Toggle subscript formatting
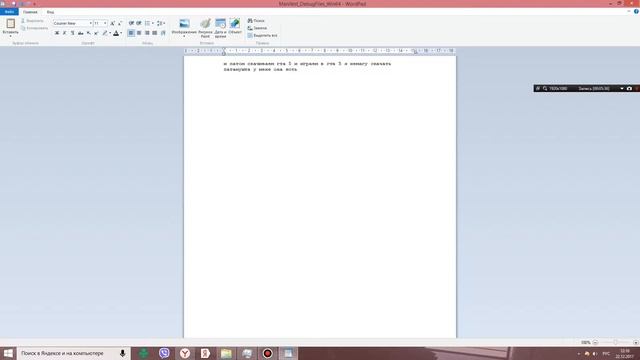The height and width of the screenshot is (360, 640). [88, 33]
